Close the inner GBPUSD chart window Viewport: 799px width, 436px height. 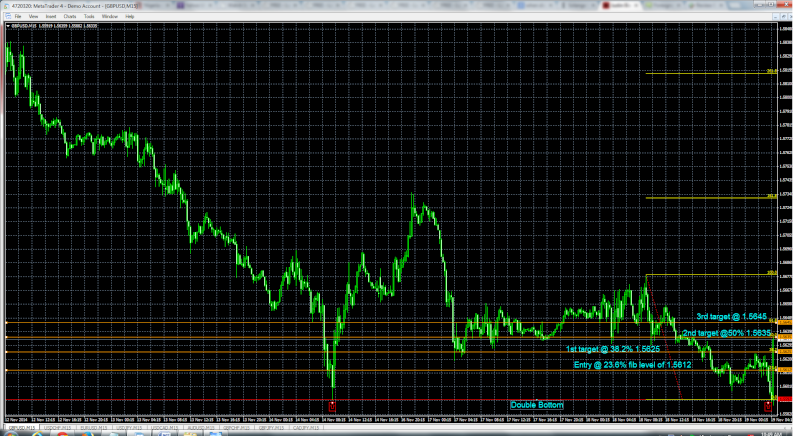coord(793,17)
